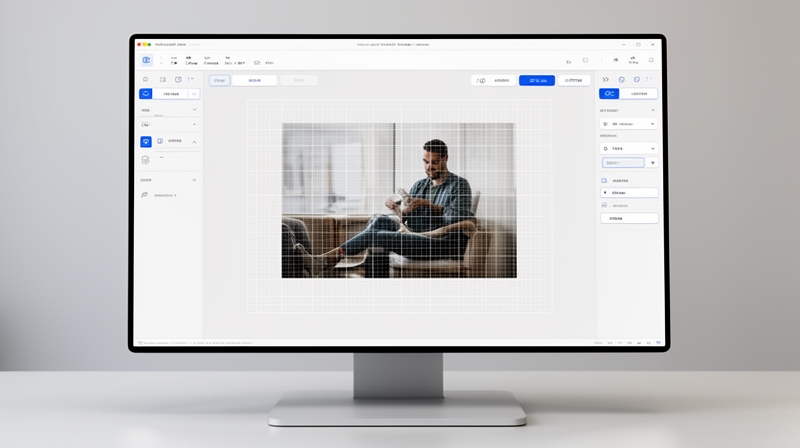Toggle the blue segment of right panel switcher
Screen dimensions: 800x448
click(609, 93)
